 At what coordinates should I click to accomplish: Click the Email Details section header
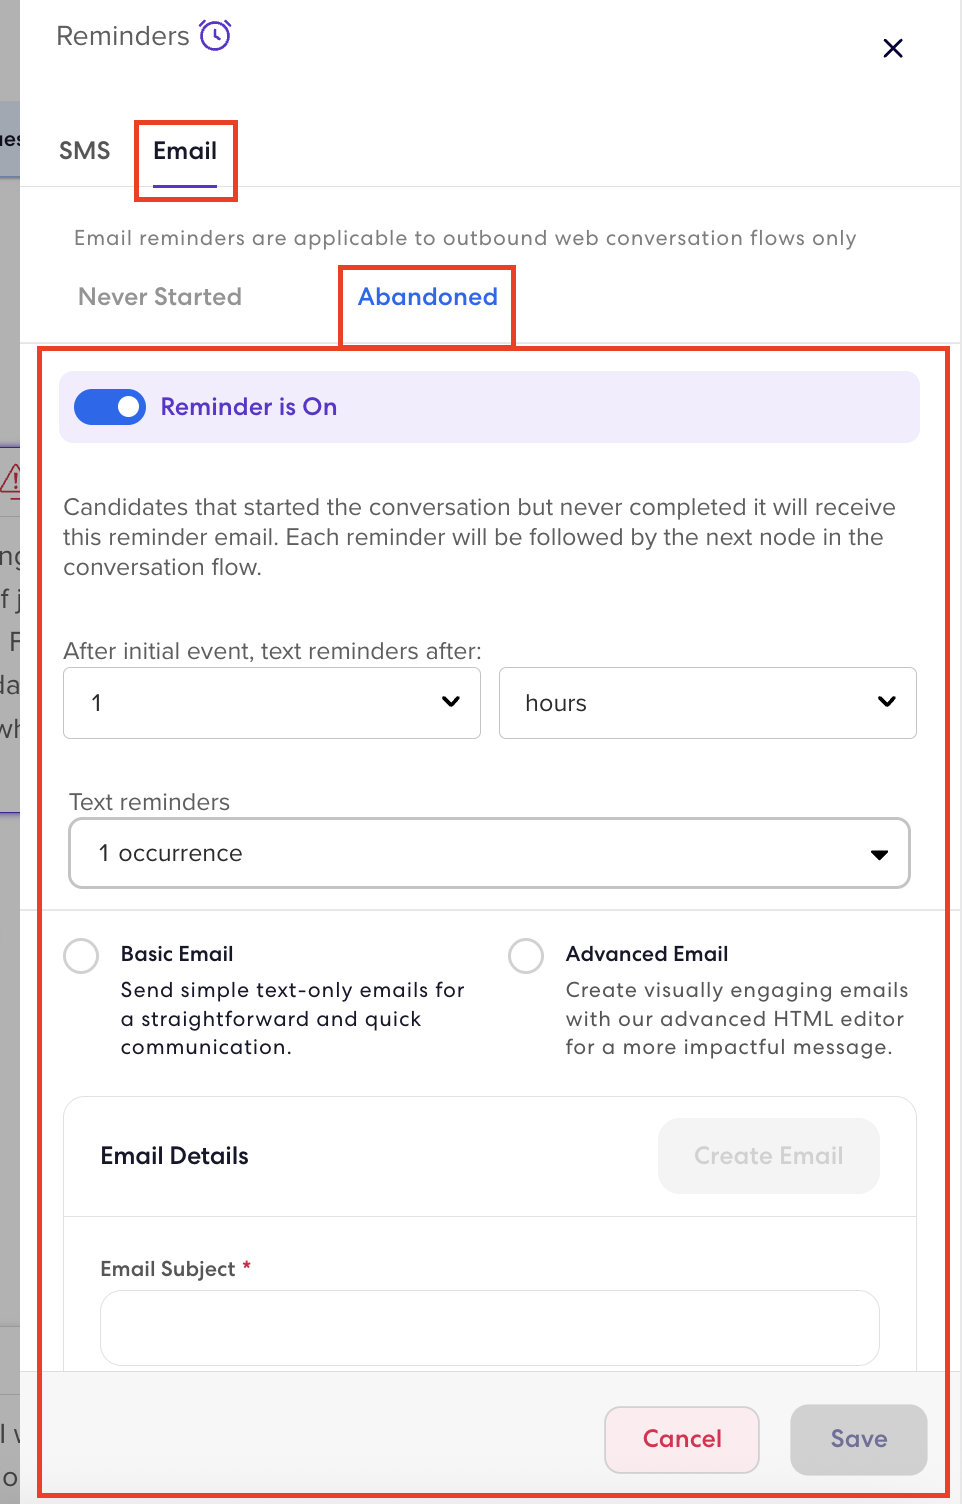175,1156
